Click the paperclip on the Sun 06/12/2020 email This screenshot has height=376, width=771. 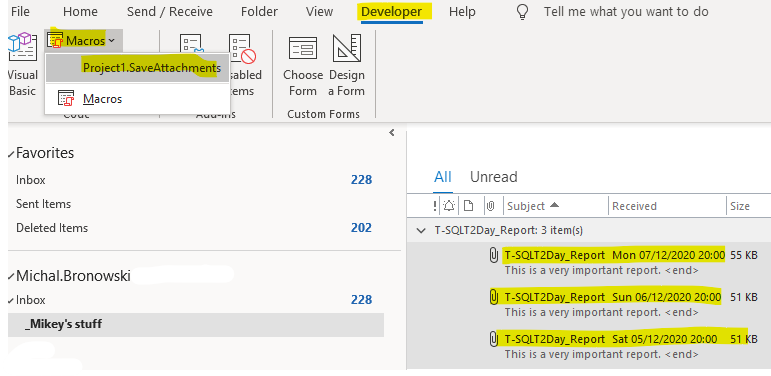click(x=494, y=297)
